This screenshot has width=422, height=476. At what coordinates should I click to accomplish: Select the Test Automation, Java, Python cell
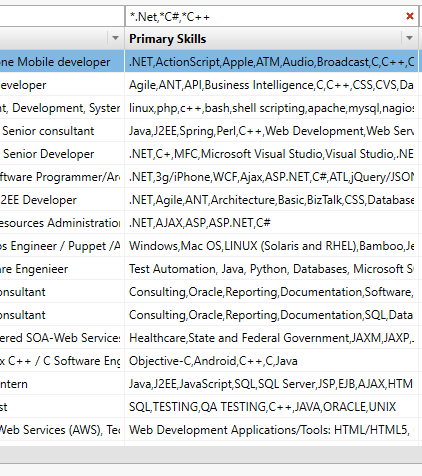271,269
